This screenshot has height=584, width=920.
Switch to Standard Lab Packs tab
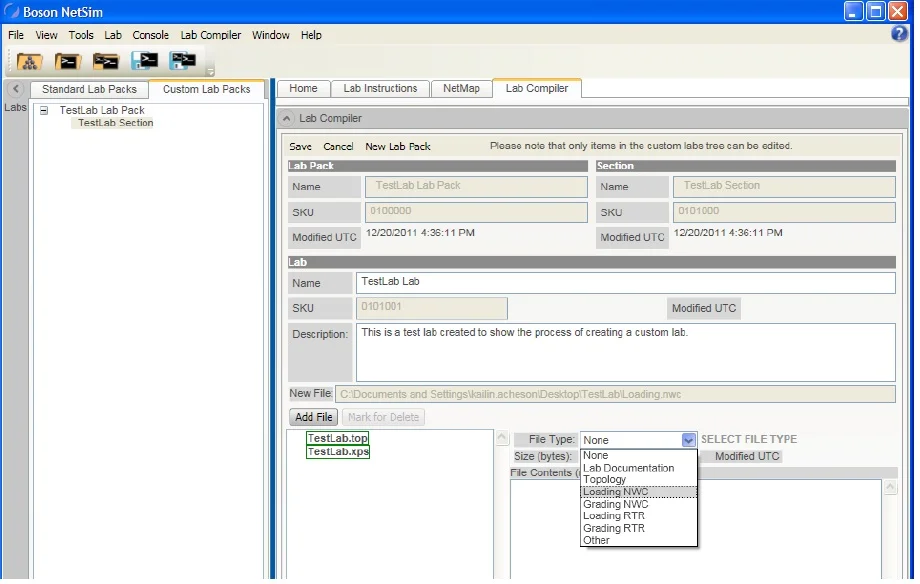[89, 89]
